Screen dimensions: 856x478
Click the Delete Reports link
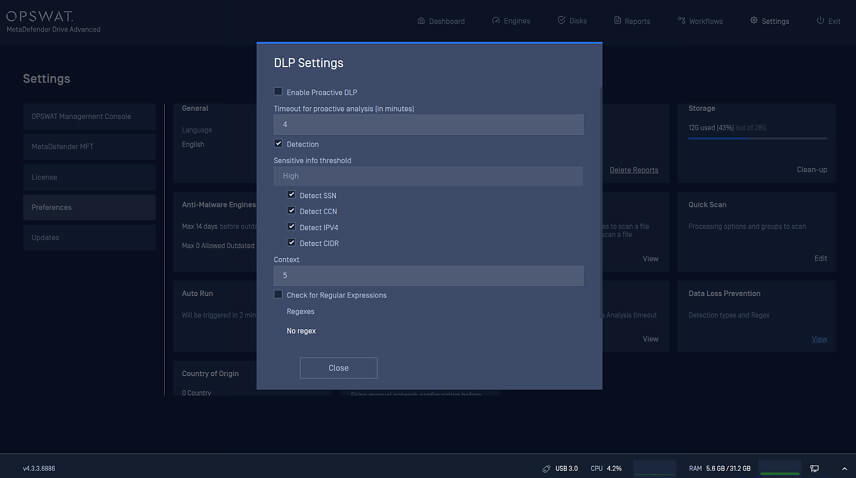click(x=634, y=170)
